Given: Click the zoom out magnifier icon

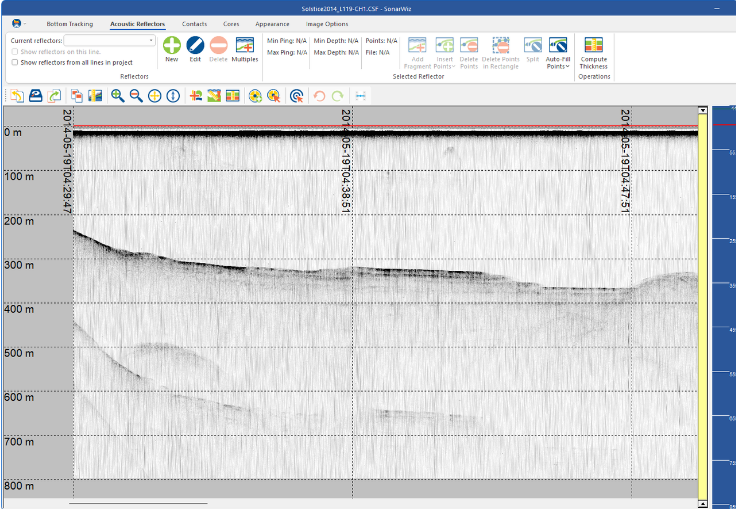Looking at the screenshot, I should click(136, 96).
